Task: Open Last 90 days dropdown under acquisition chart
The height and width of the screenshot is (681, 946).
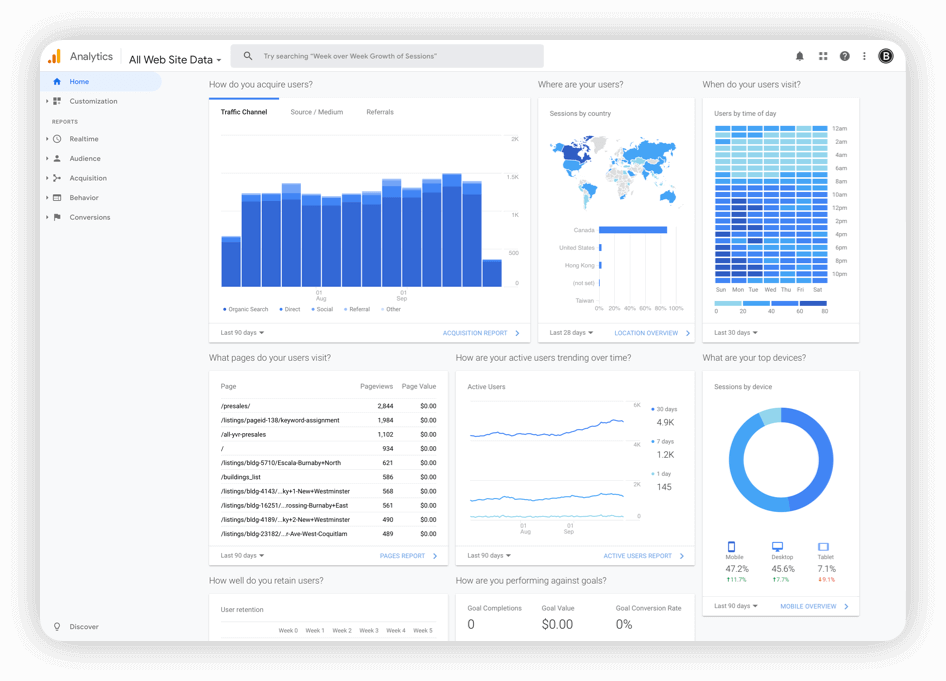Action: pos(242,333)
